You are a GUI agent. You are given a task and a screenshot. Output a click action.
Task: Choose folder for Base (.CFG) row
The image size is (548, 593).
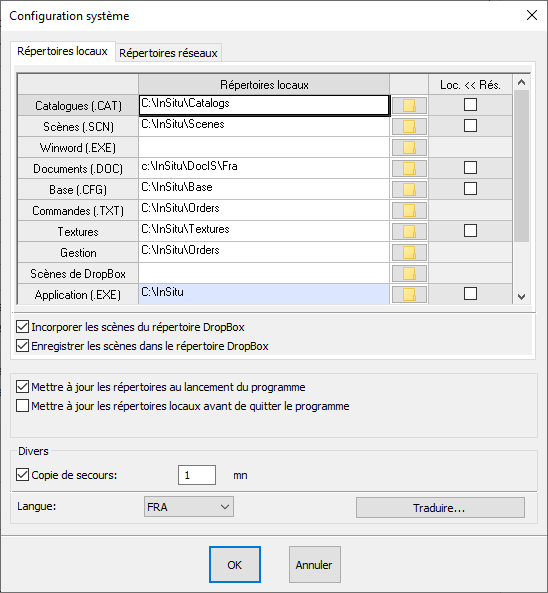click(x=409, y=189)
